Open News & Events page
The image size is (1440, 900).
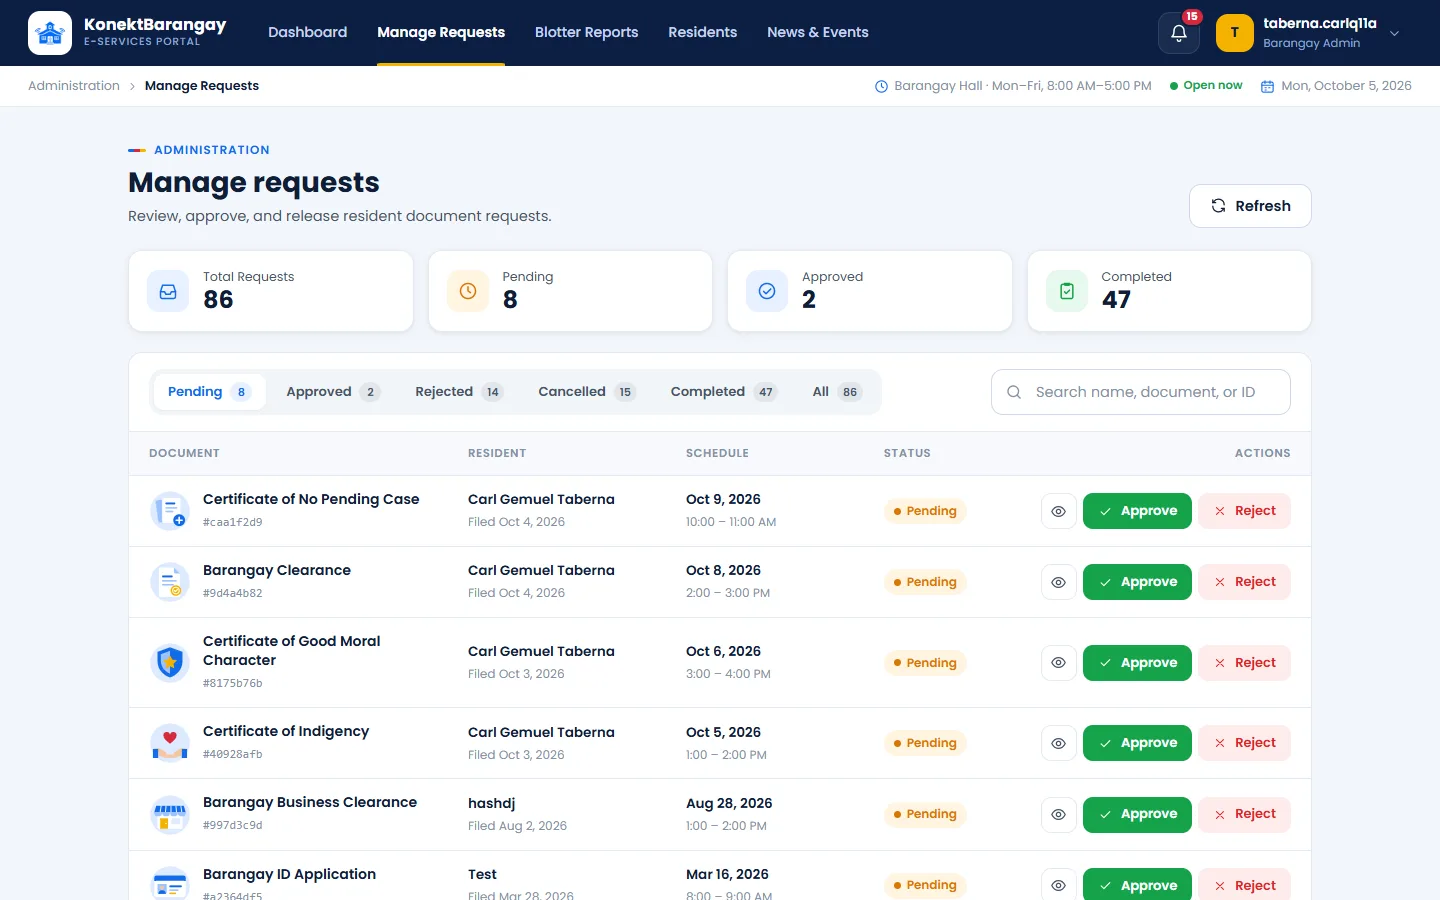click(817, 32)
